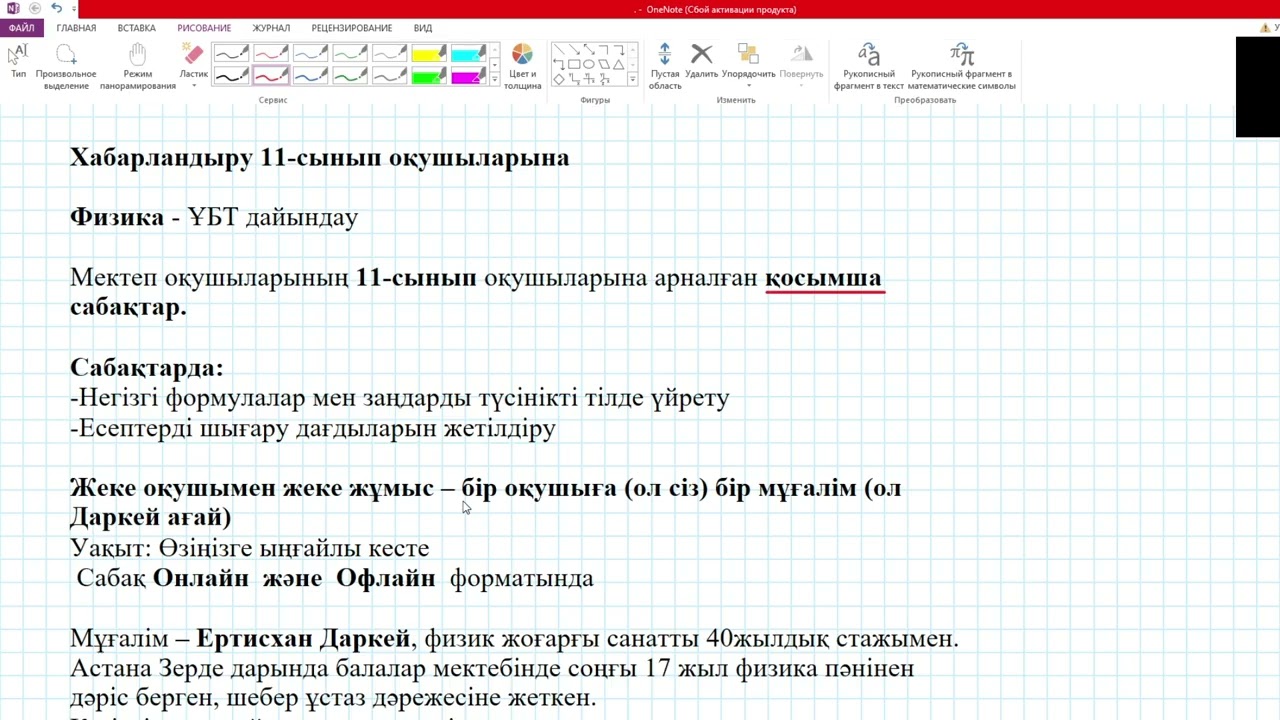
Task: Select the rectangle shape
Action: tap(574, 64)
